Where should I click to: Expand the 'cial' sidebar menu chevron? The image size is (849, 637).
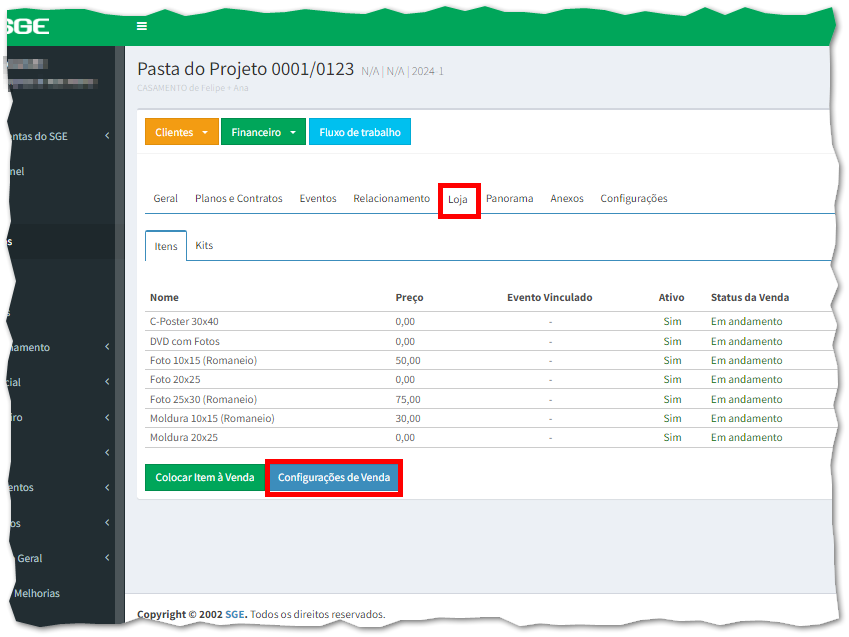[x=107, y=382]
